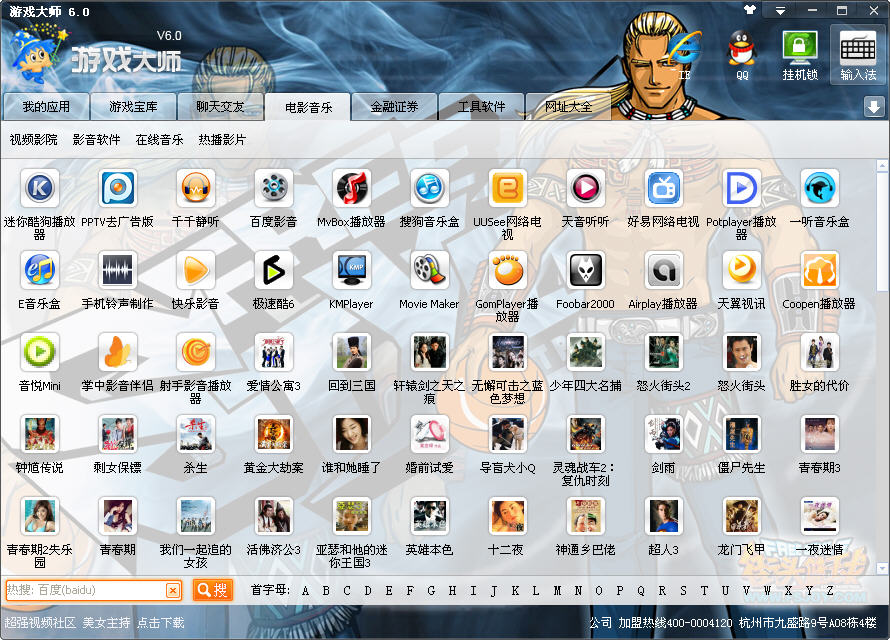Image resolution: width=890 pixels, height=640 pixels.
Task: Open the 回到三国 video thumbnail
Action: (351, 352)
